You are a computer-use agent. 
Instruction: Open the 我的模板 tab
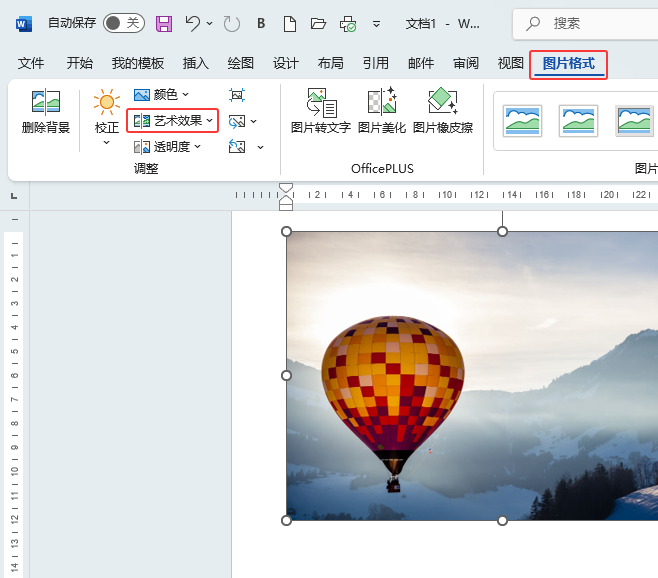pyautogui.click(x=138, y=63)
